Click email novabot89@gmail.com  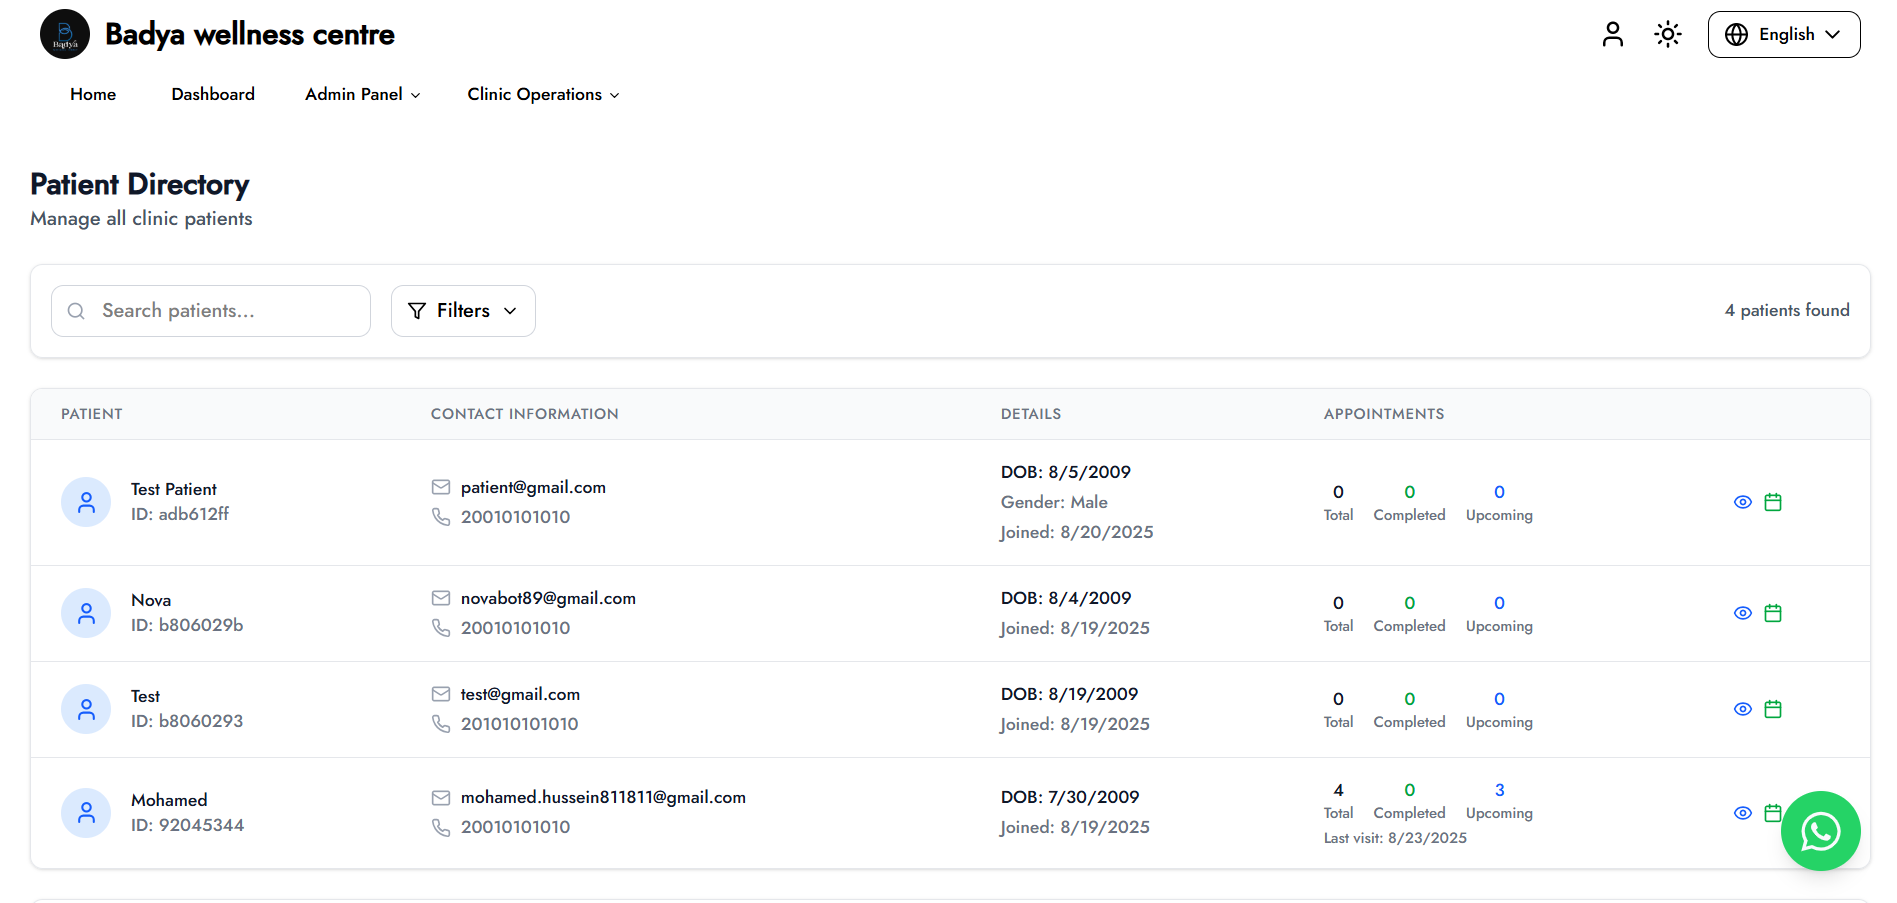point(548,598)
